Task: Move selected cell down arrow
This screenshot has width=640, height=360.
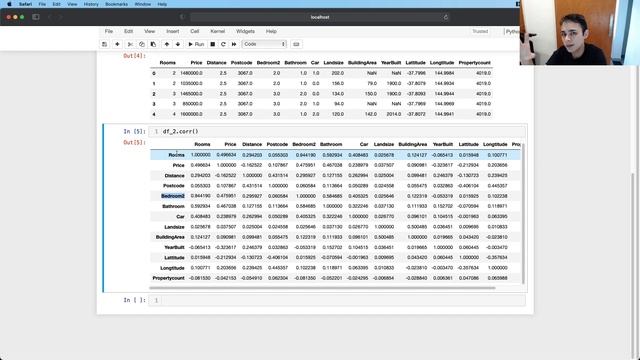Action: tap(178, 44)
